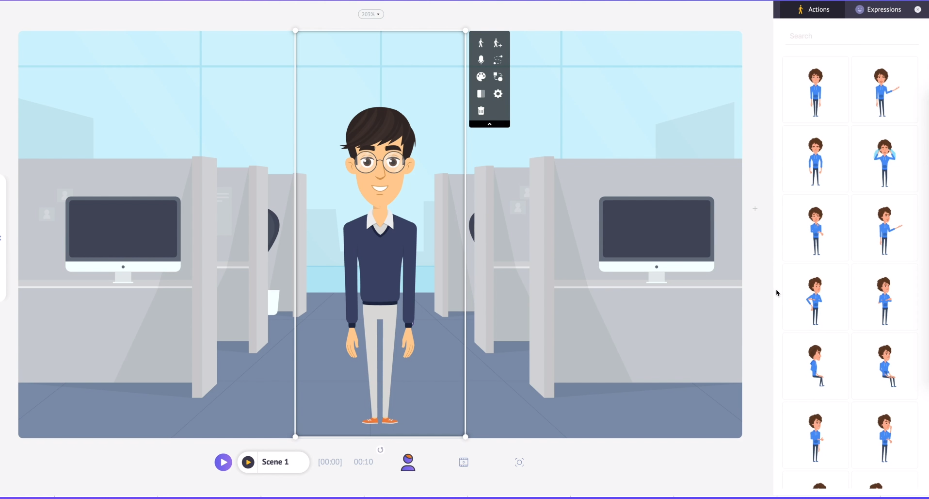Click the add action plus icon

coord(498,43)
